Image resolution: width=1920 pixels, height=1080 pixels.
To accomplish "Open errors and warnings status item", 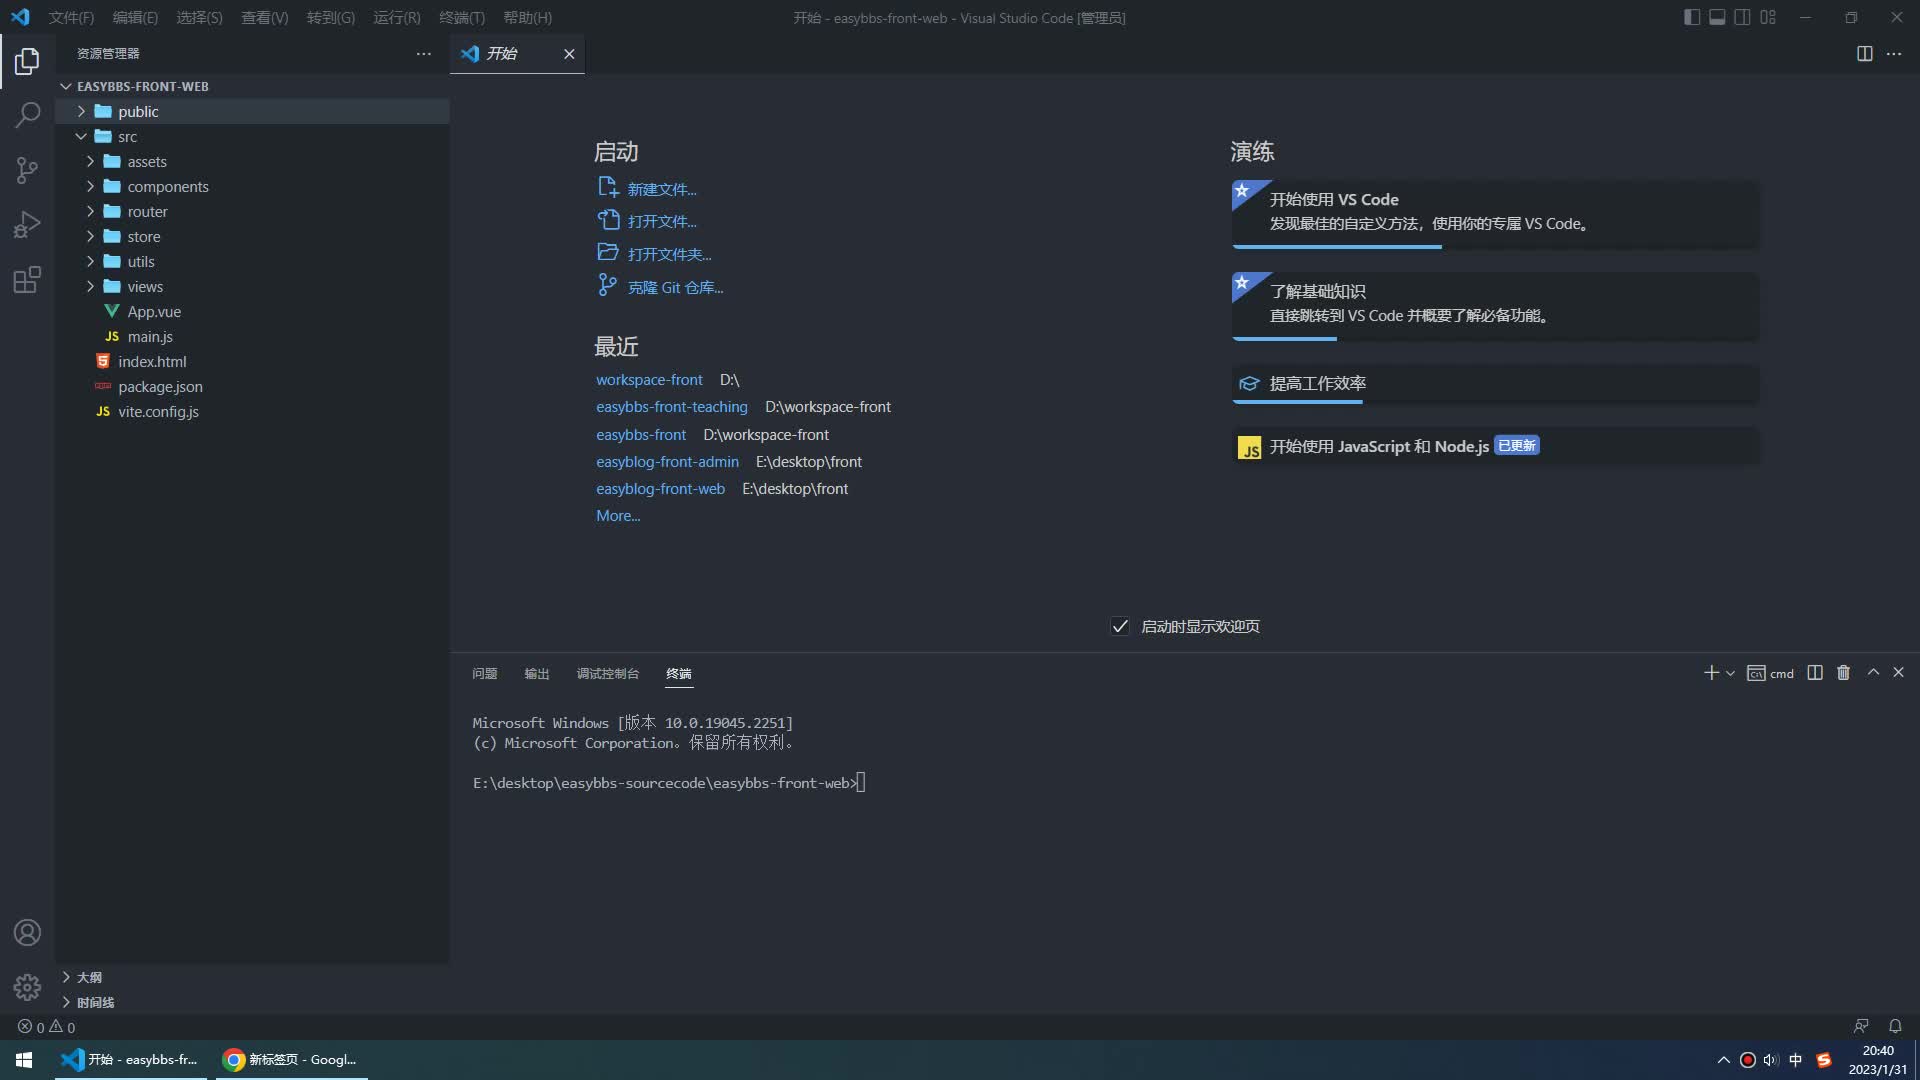I will (x=46, y=1027).
